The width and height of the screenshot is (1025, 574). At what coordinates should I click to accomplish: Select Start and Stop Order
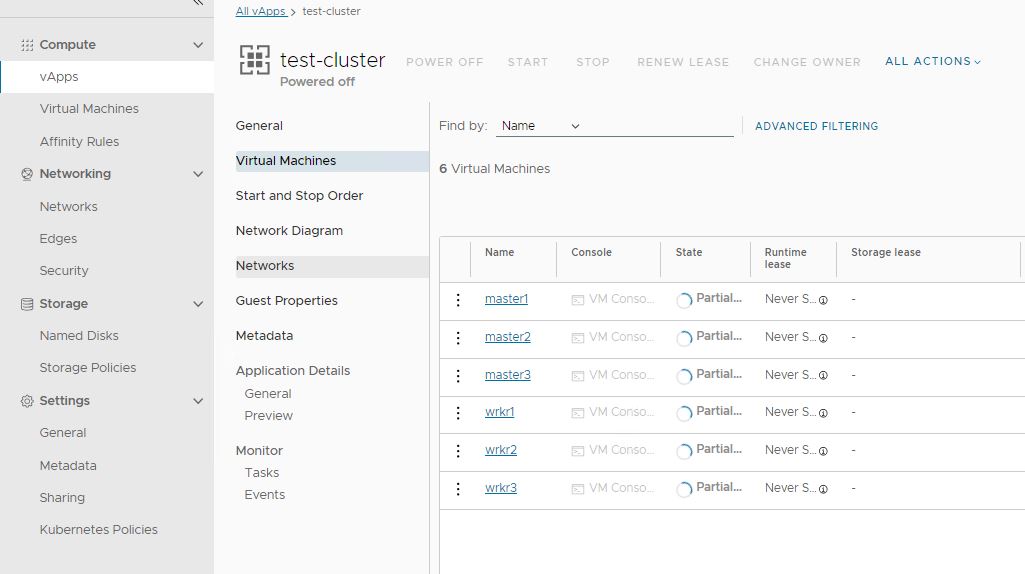pyautogui.click(x=299, y=196)
